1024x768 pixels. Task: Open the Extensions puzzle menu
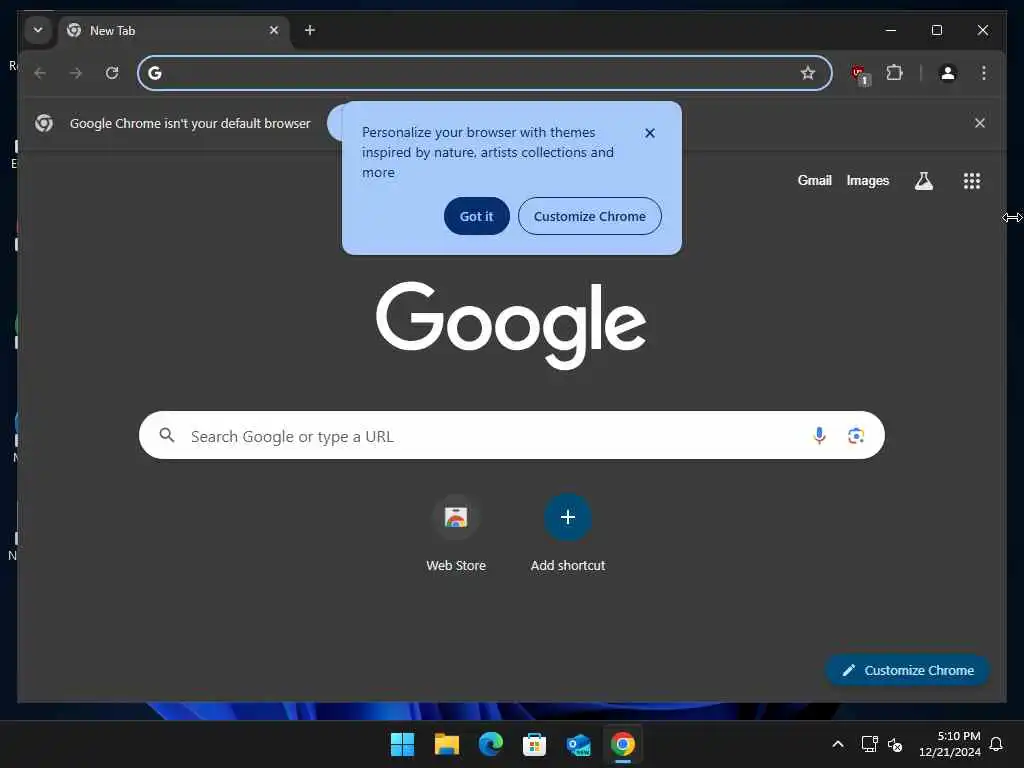pos(894,72)
